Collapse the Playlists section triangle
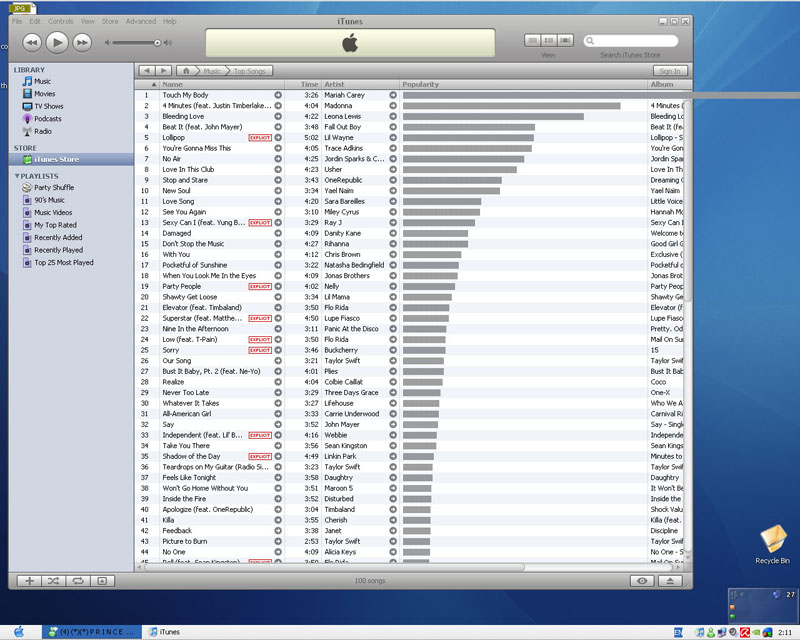This screenshot has height=640, width=800. point(17,176)
